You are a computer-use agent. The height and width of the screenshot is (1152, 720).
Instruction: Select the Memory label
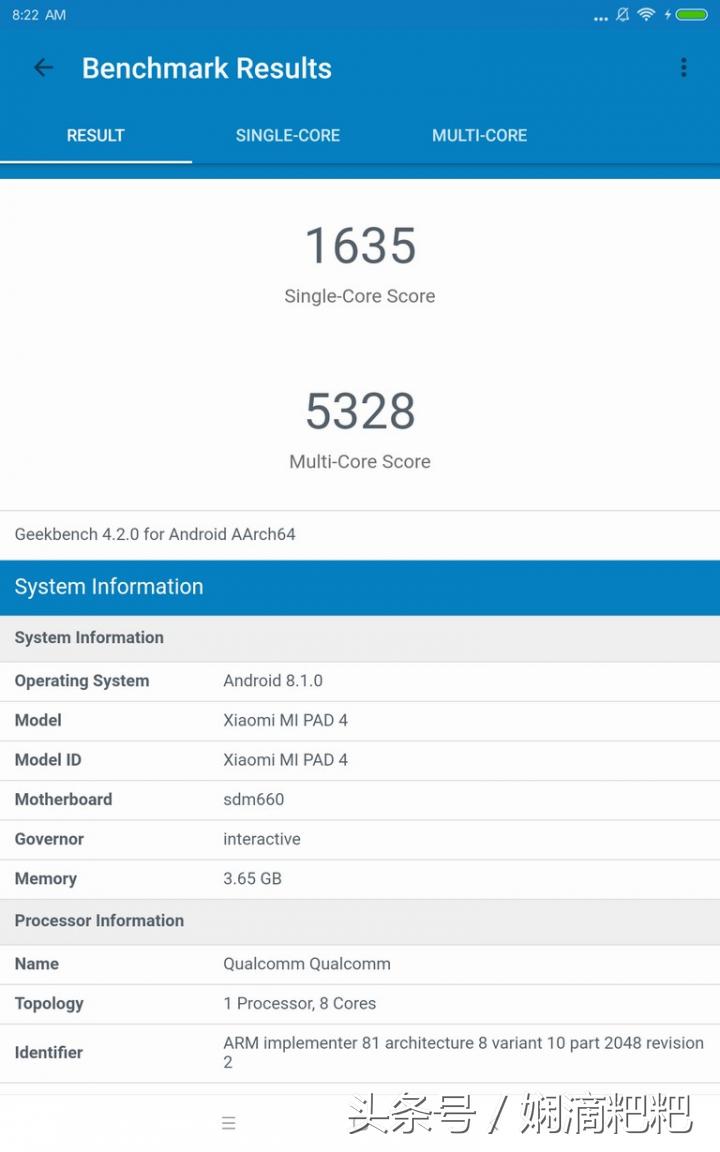pos(46,879)
